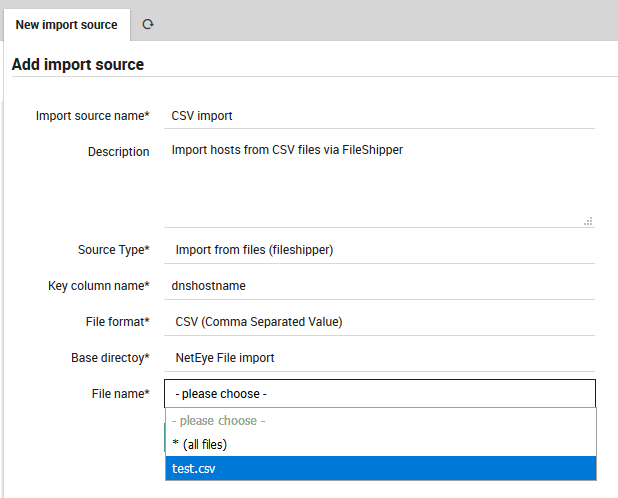This screenshot has width=618, height=498.
Task: Click the 'Add import source' heading
Action: click(78, 64)
